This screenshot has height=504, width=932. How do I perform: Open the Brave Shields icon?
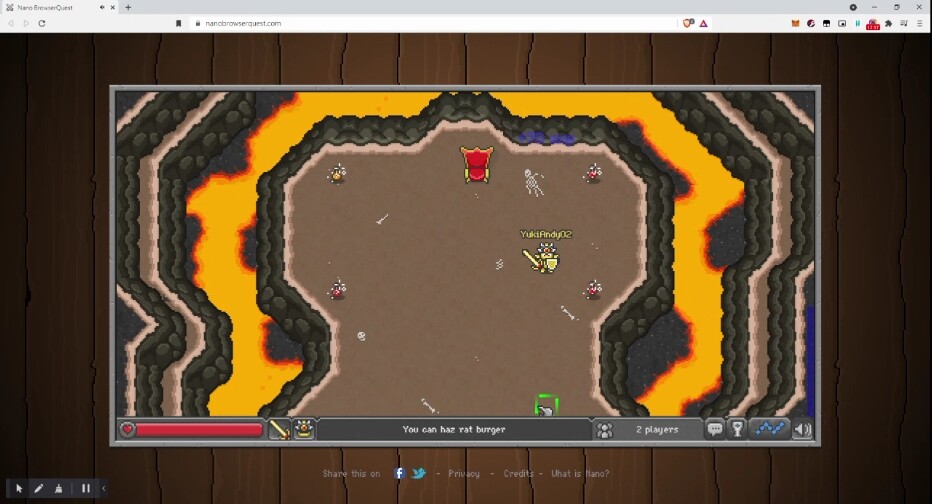688,23
